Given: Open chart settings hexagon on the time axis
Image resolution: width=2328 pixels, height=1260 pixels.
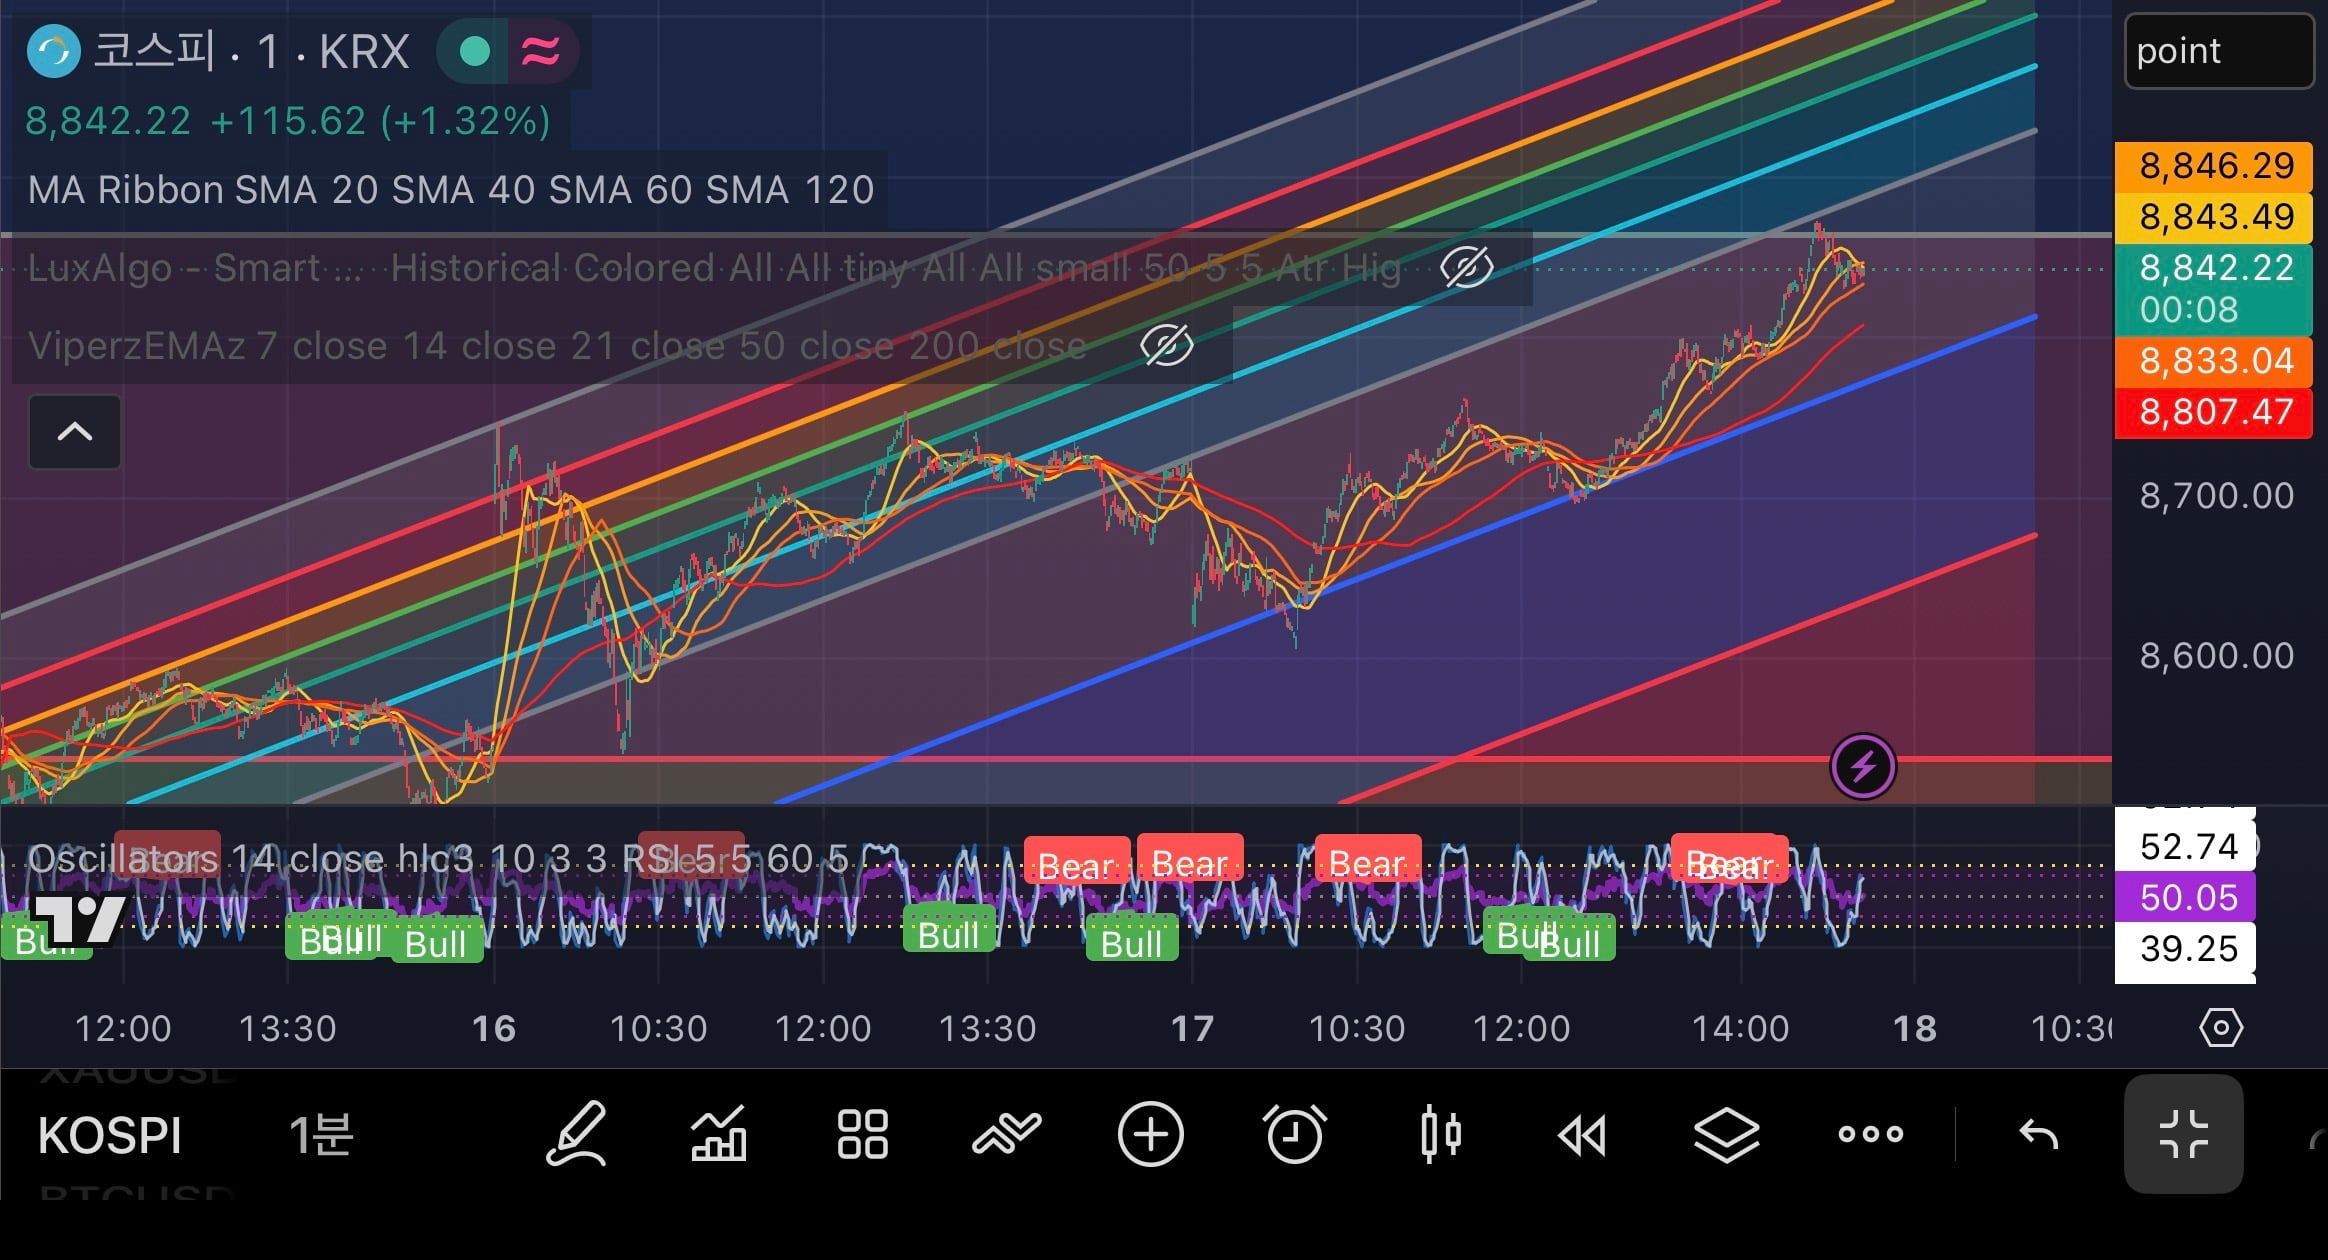Looking at the screenshot, I should click(2221, 1028).
